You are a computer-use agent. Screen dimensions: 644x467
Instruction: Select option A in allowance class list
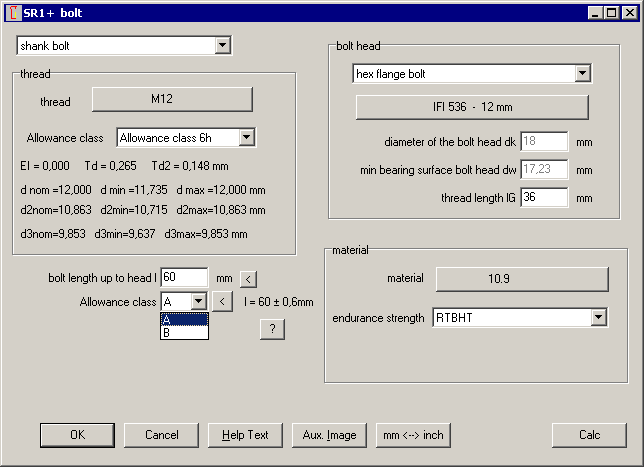point(184,320)
